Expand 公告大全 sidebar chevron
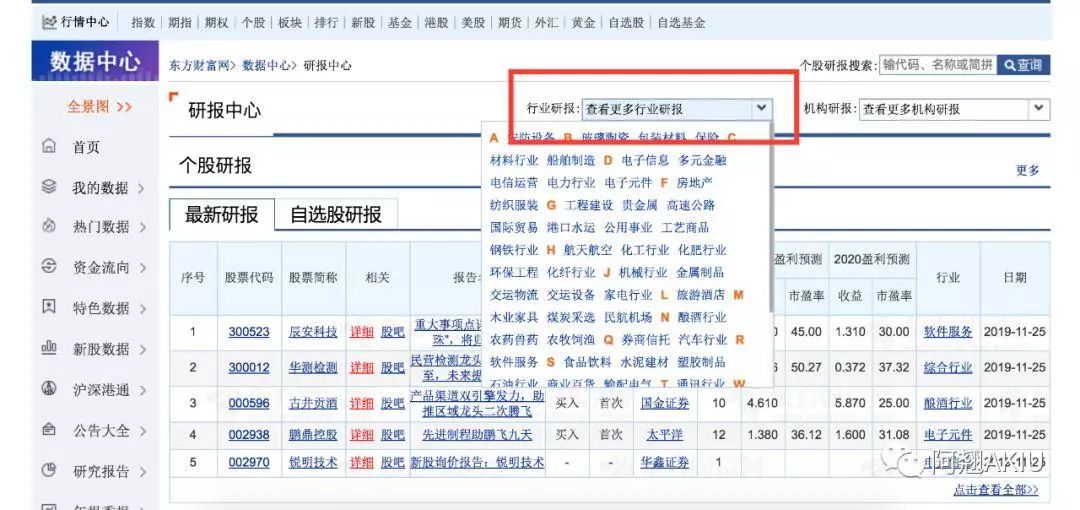 pos(143,431)
